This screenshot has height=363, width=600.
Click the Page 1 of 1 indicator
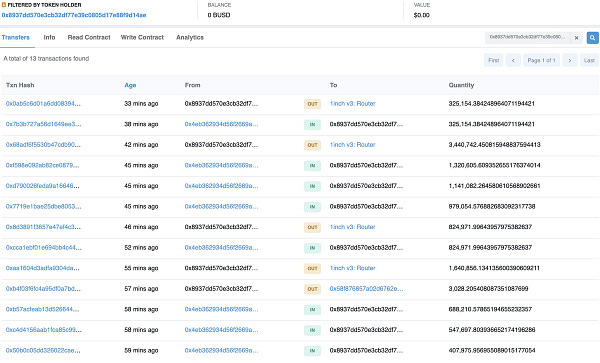[541, 60]
